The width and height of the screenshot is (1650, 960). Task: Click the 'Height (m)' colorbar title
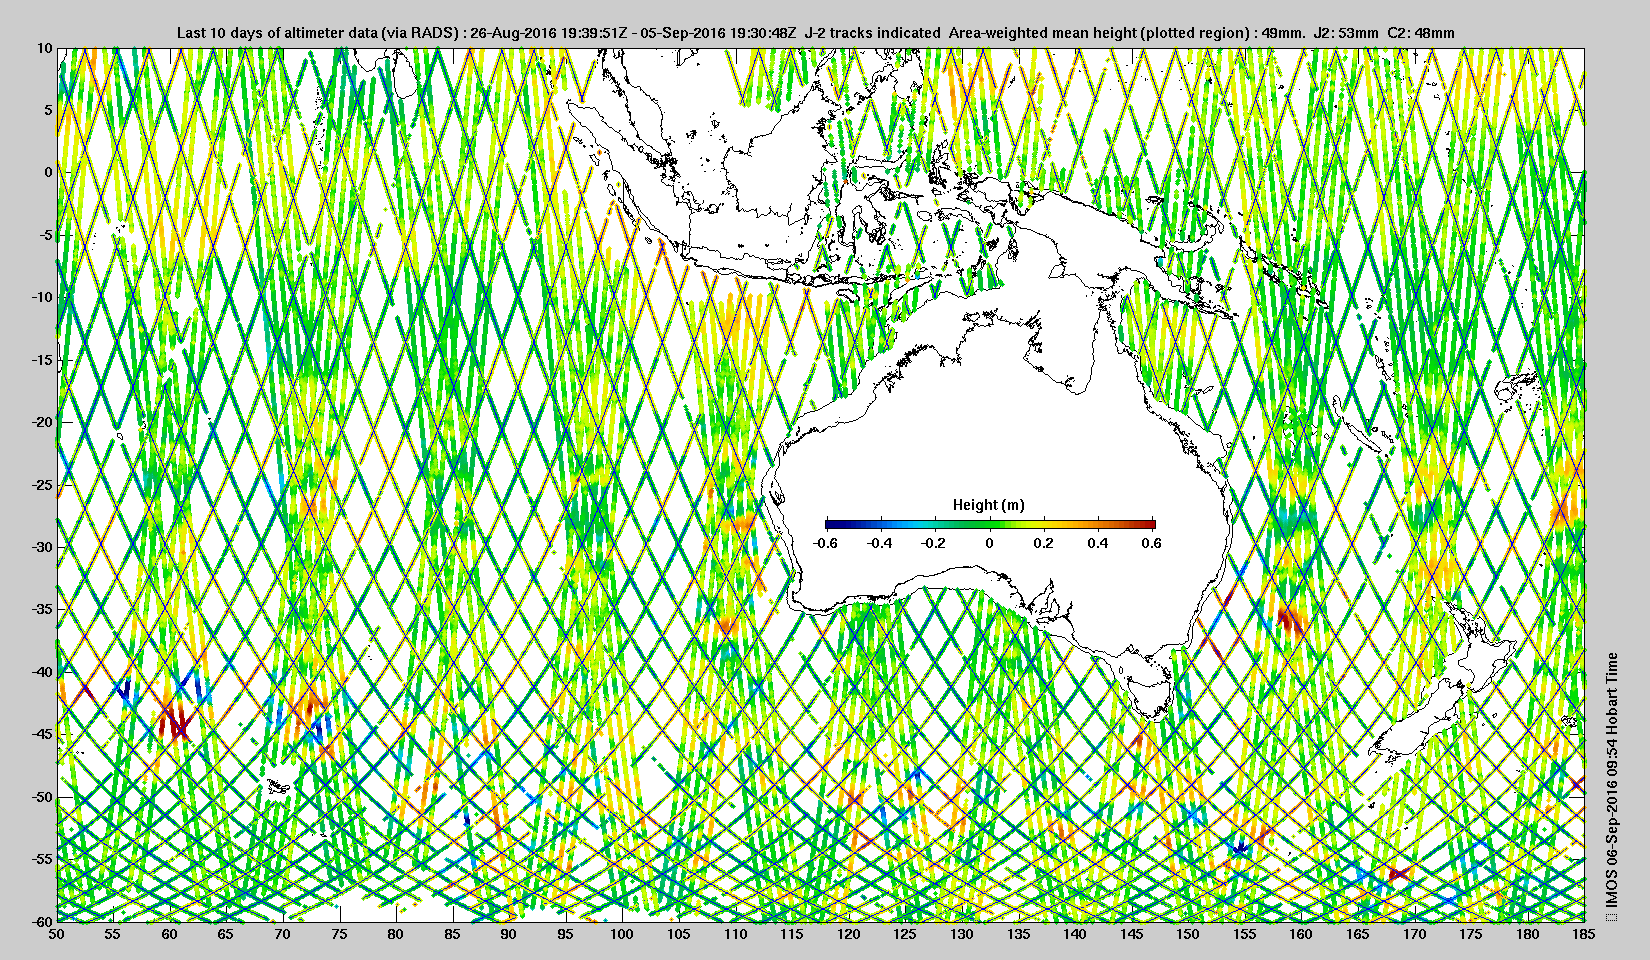pyautogui.click(x=988, y=505)
